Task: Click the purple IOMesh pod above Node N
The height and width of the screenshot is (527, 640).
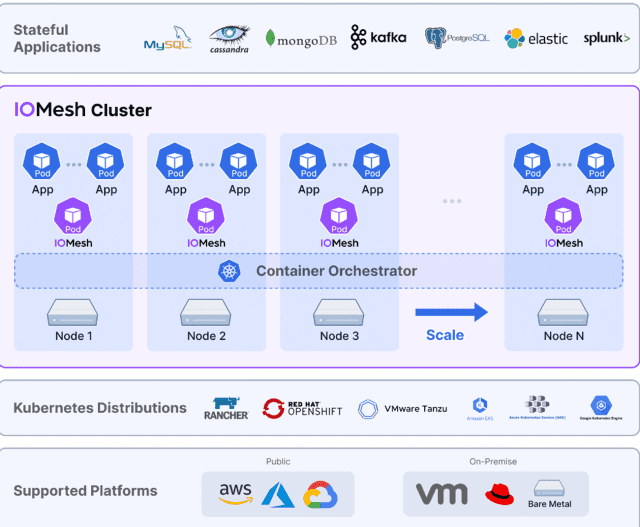Action: (563, 216)
